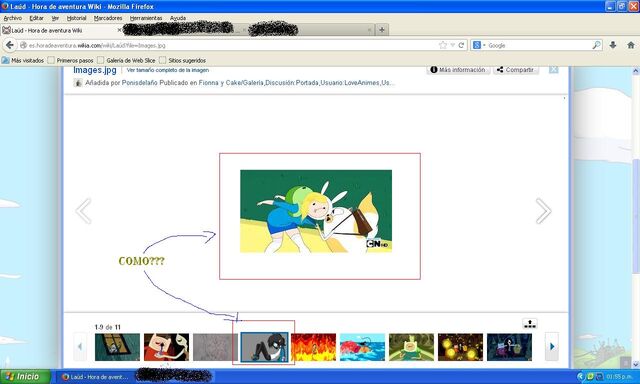This screenshot has height=384, width=640.
Task: Go to the Firefox home page icon
Action: 631,45
